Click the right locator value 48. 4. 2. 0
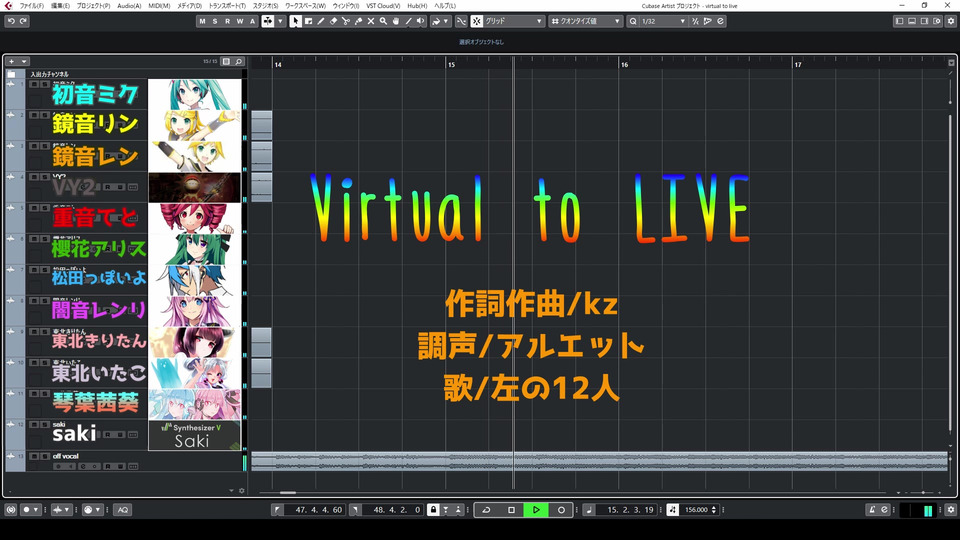The width and height of the screenshot is (960, 540). (396, 509)
